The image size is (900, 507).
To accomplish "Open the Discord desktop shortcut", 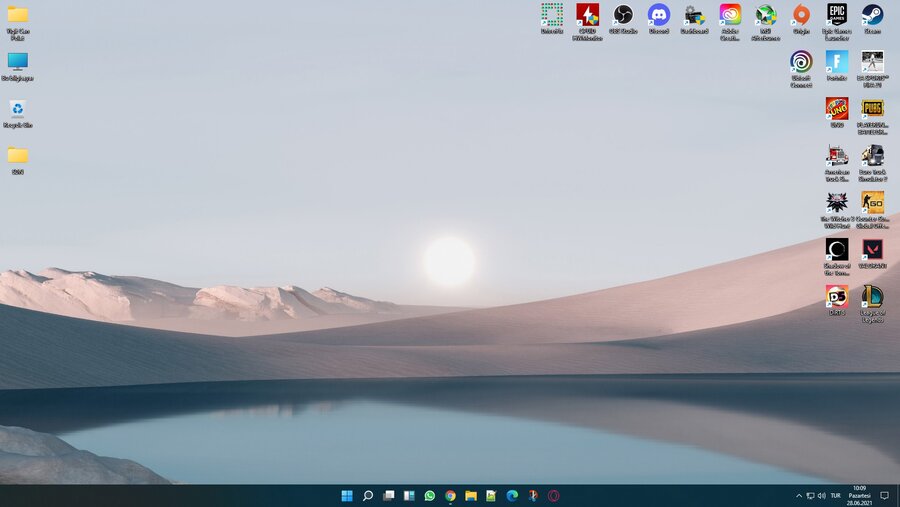I will pyautogui.click(x=658, y=15).
